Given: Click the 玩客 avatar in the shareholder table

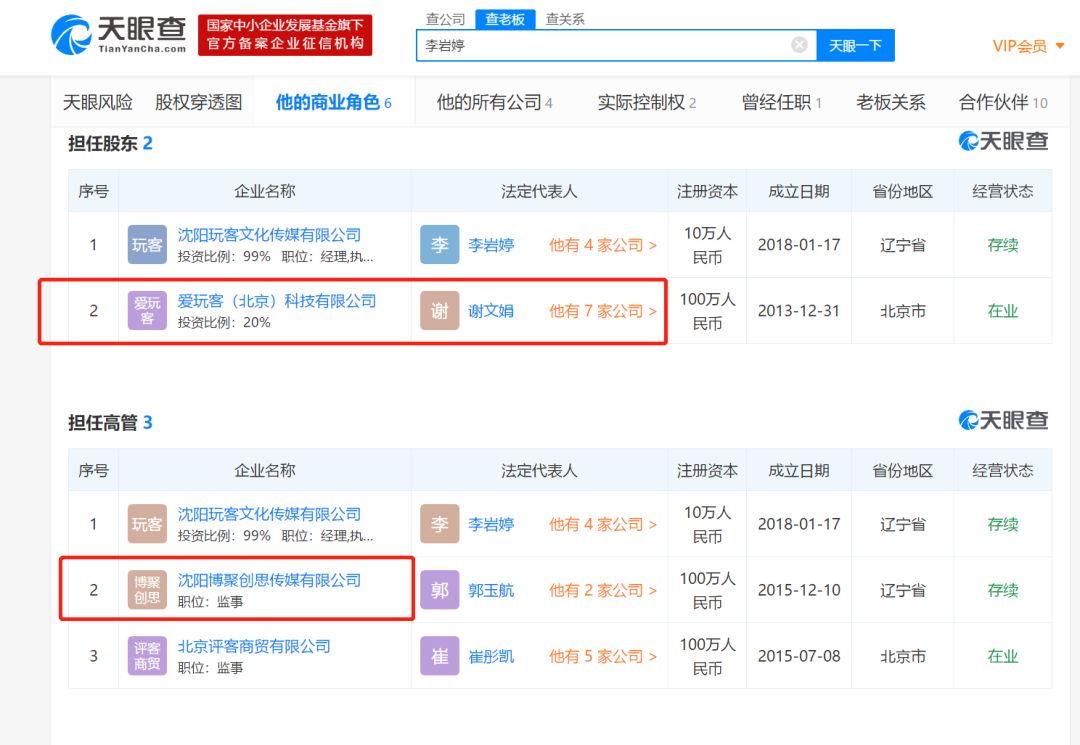Looking at the screenshot, I should [147, 245].
